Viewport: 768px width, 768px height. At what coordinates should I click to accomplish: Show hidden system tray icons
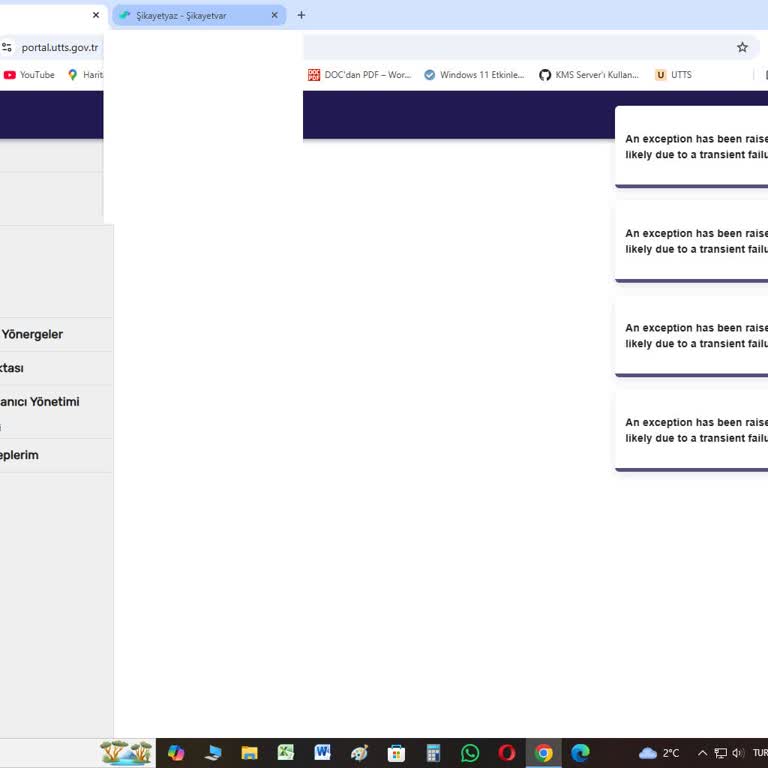[702, 753]
